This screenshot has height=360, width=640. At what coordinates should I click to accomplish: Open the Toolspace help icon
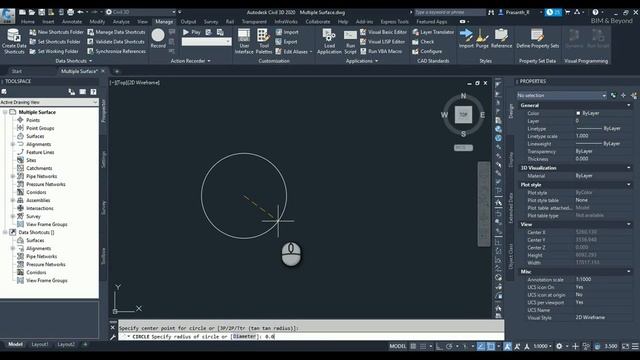click(x=93, y=92)
